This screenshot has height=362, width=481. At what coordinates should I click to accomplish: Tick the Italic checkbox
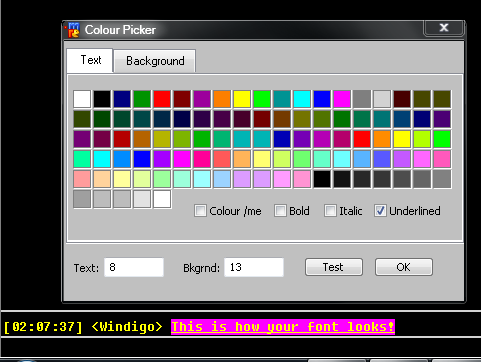[x=330, y=211]
